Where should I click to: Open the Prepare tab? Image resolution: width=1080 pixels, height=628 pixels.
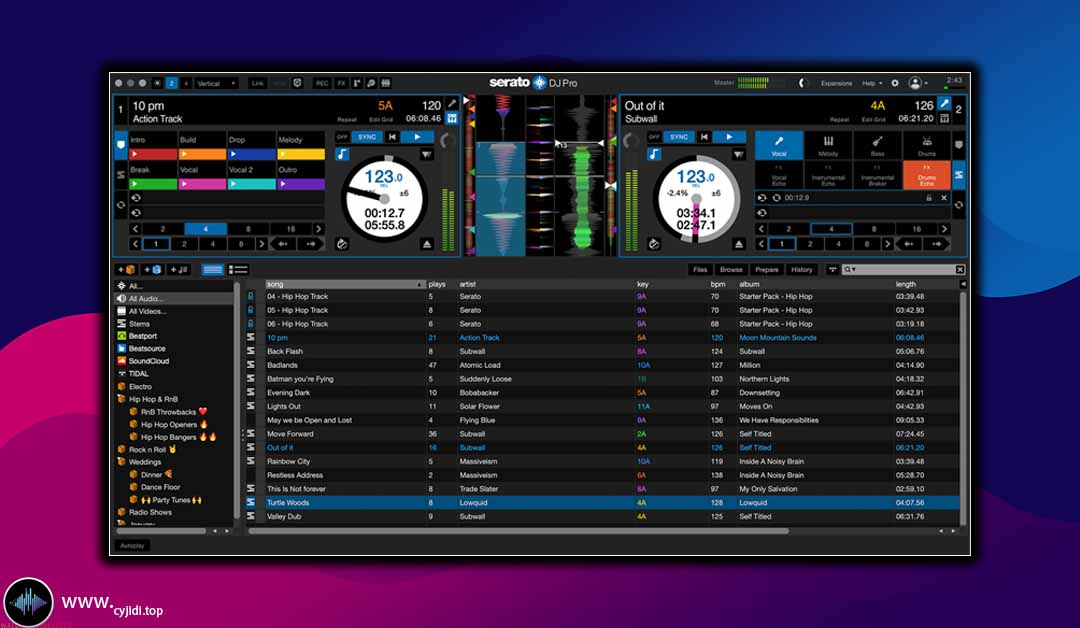[767, 270]
